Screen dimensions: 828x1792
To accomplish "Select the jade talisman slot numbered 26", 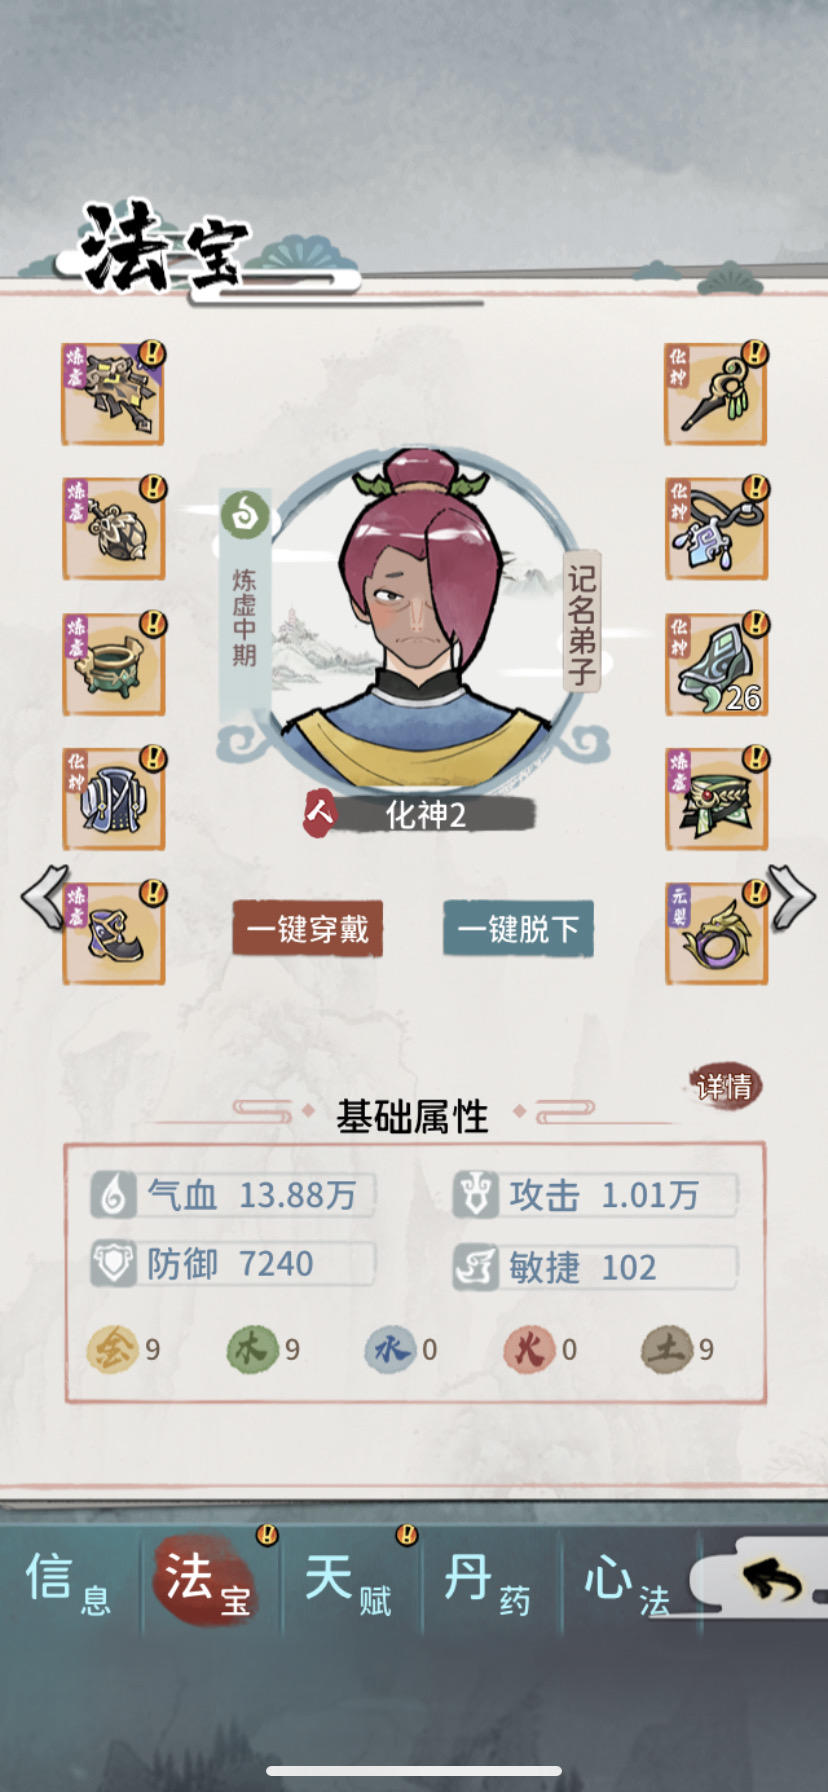I will [716, 664].
